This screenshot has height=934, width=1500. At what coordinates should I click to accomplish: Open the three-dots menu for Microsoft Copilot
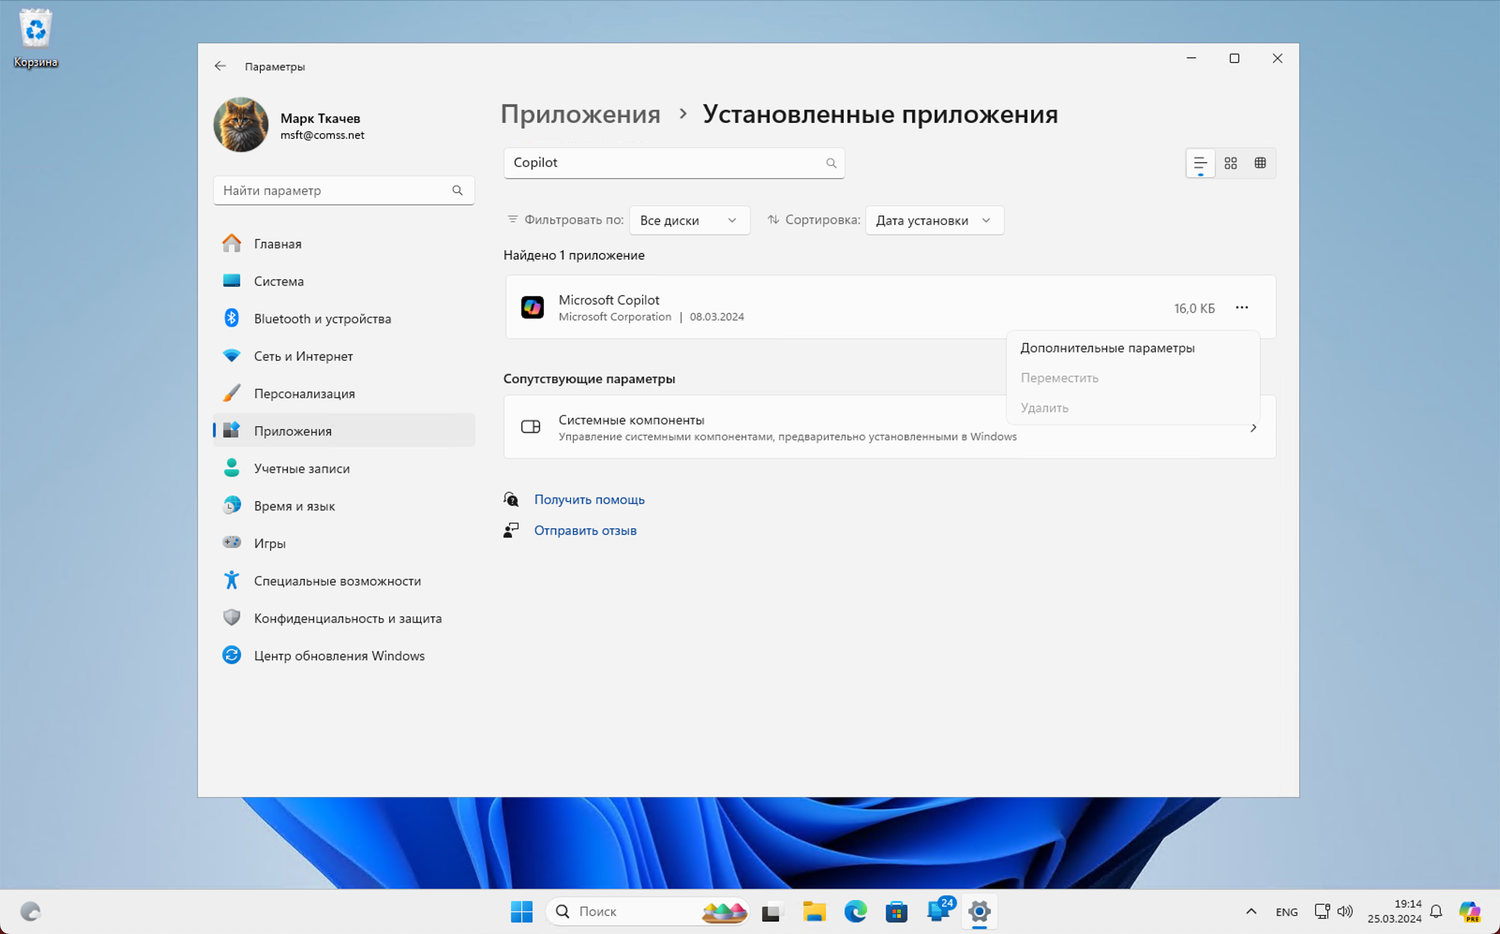click(1242, 308)
